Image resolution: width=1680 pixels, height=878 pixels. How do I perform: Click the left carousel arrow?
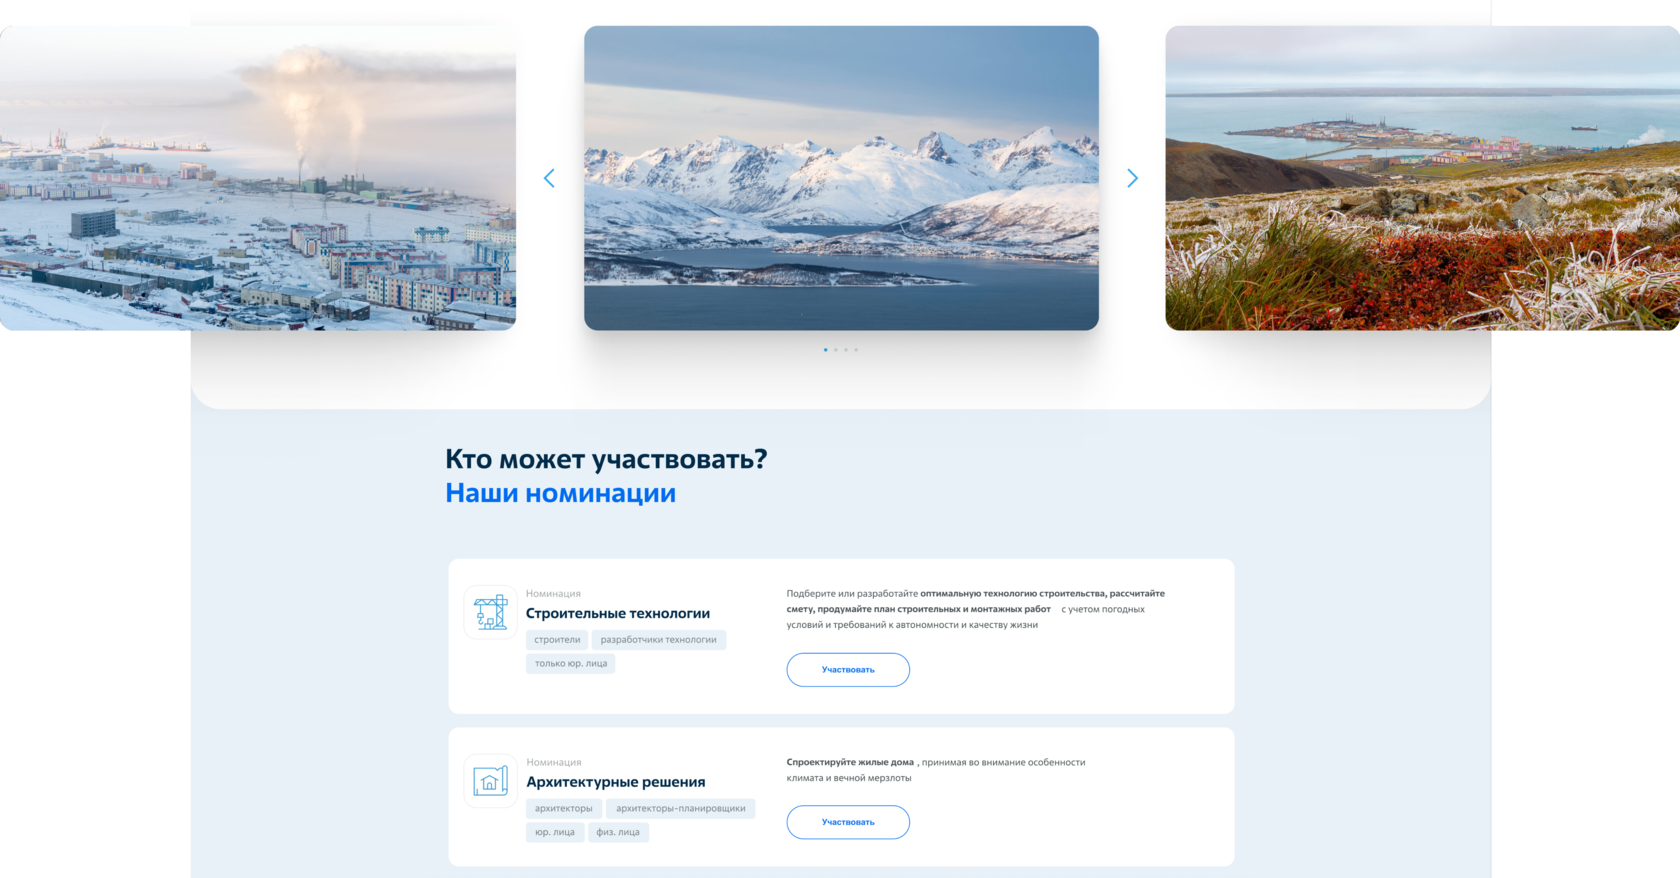pyautogui.click(x=549, y=178)
